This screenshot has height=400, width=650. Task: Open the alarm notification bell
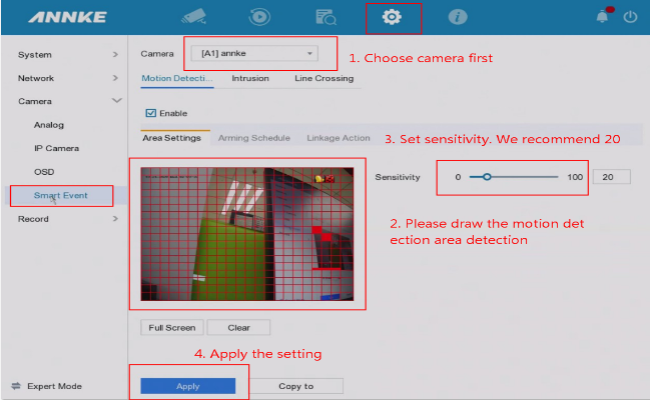603,17
